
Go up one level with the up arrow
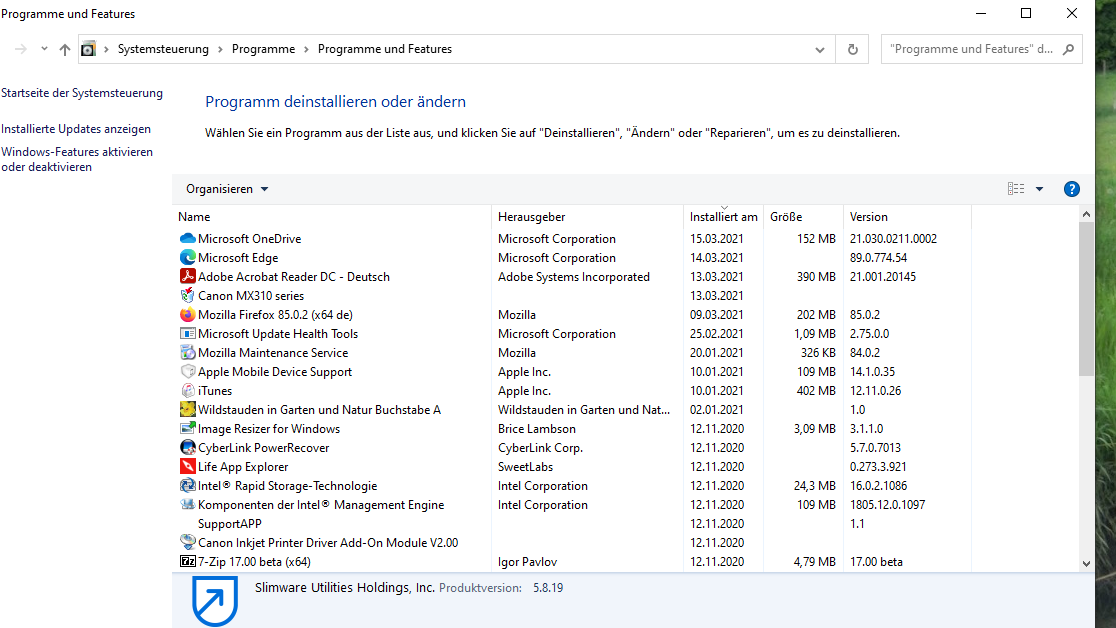65,49
